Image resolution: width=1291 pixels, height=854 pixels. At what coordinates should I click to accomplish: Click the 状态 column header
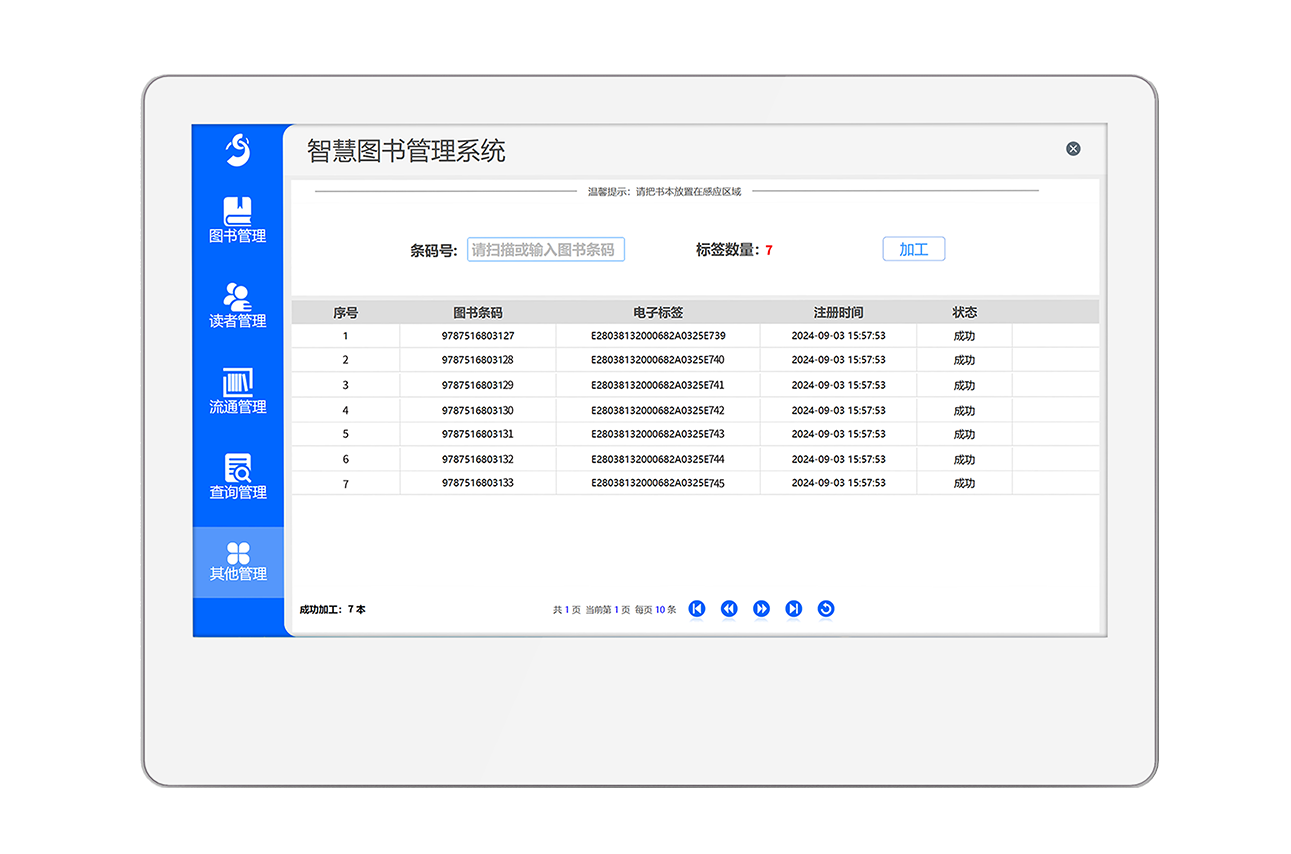[x=963, y=311]
